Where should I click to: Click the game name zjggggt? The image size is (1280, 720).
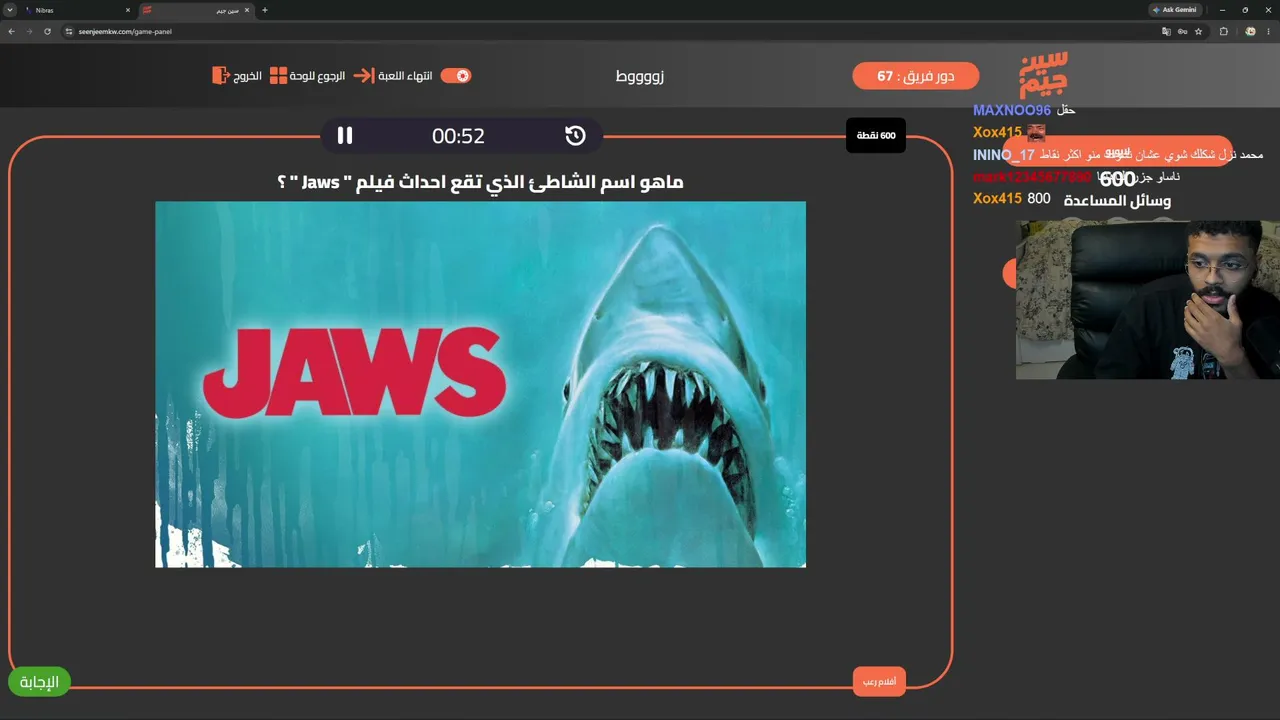click(x=640, y=76)
